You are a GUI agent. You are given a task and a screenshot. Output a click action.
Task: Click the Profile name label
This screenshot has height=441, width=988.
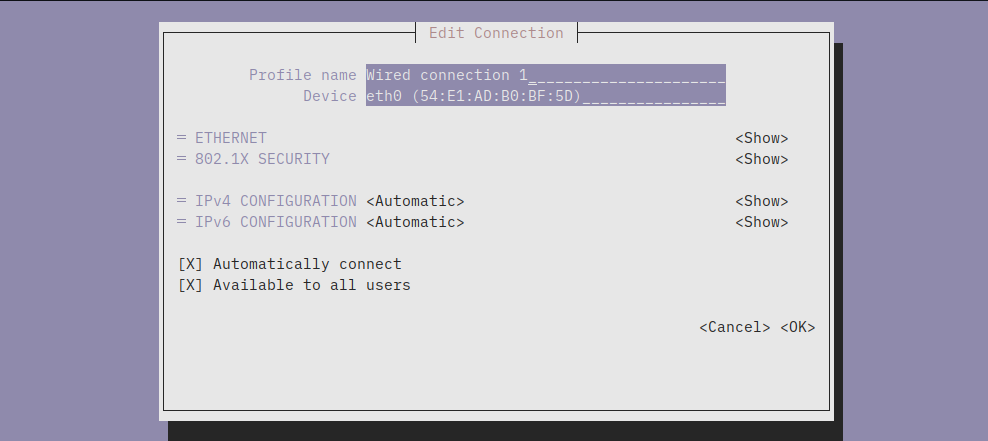(302, 75)
